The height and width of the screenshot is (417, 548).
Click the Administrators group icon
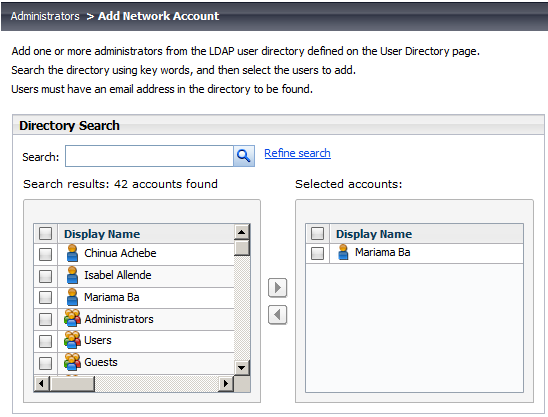pos(72,318)
